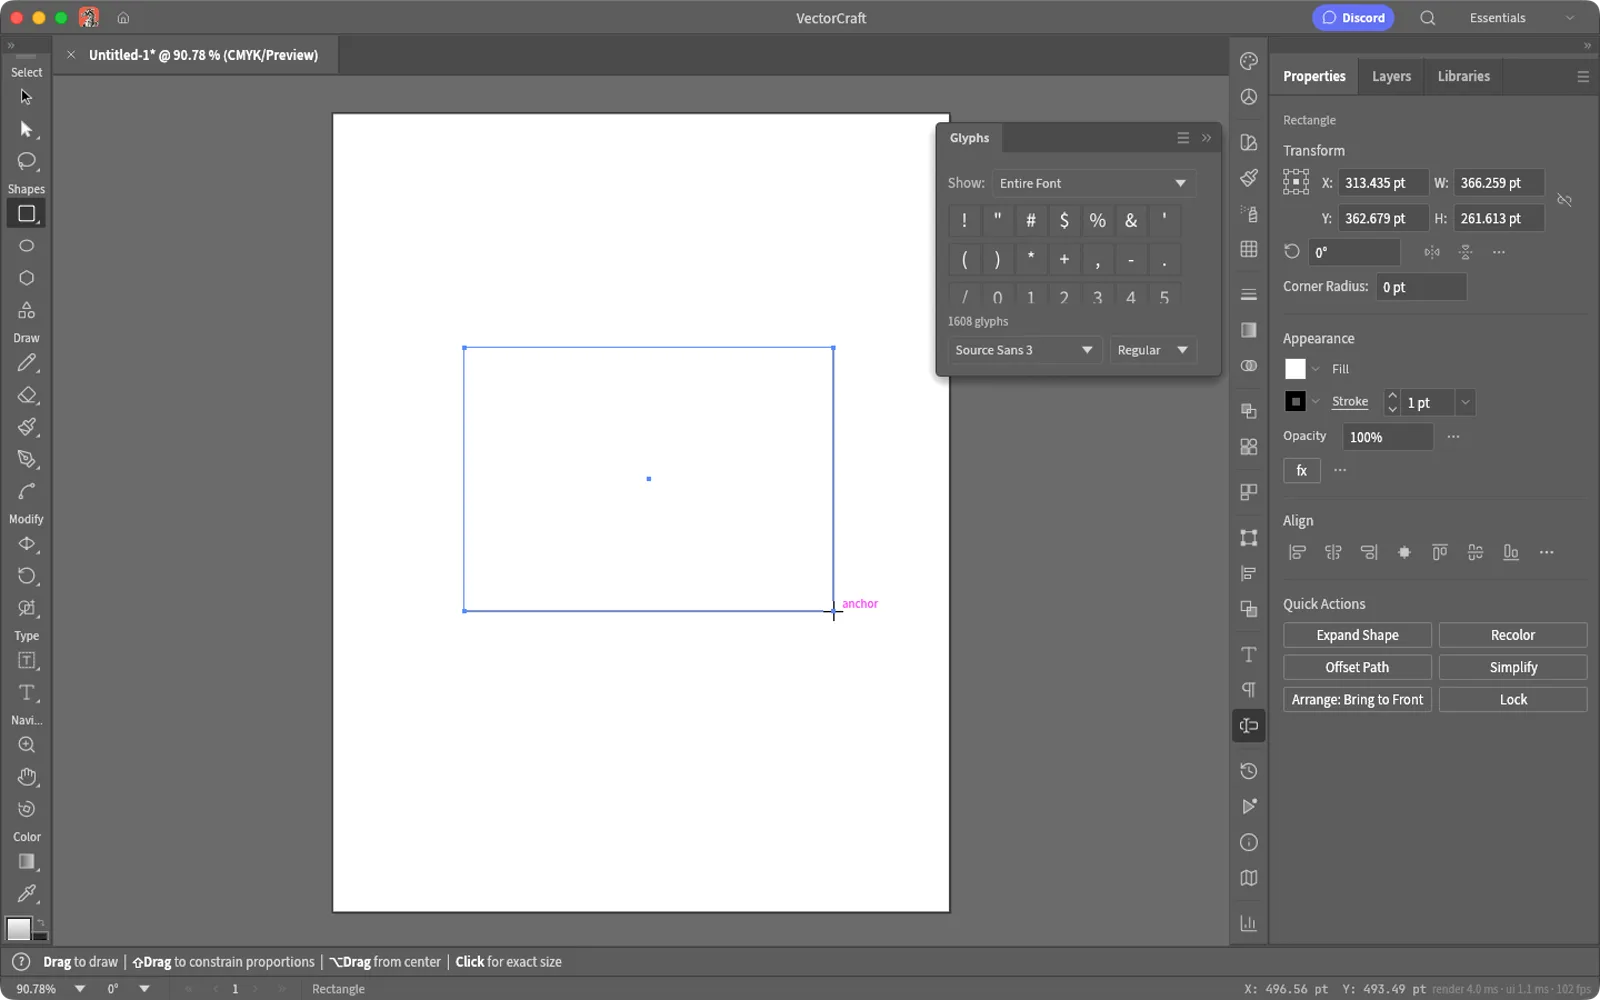Image resolution: width=1600 pixels, height=1000 pixels.
Task: Activate the Rotate tool
Action: (26, 576)
